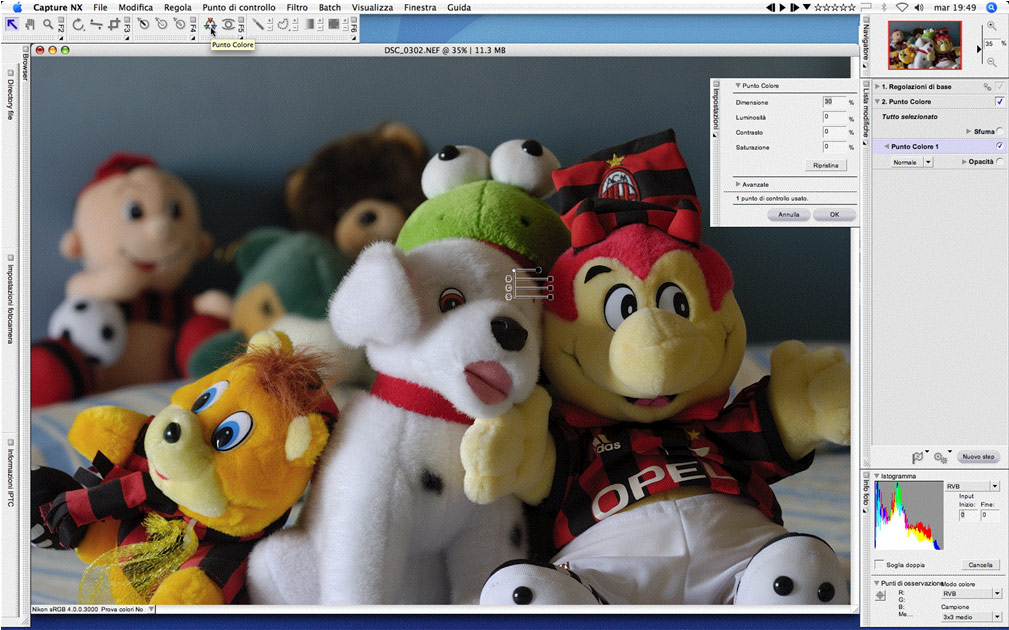Screen dimensions: 1009x630
Task: Open the Apple menu
Action: click(x=17, y=8)
